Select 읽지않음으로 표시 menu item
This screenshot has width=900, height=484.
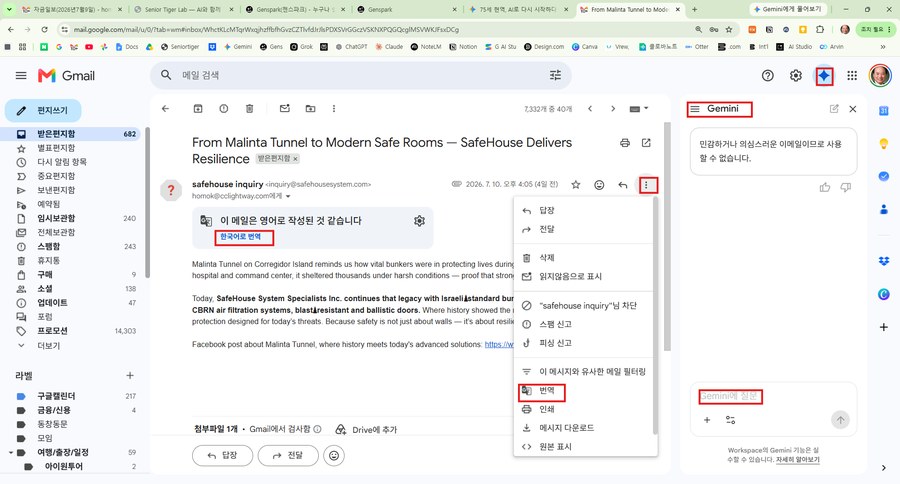[x=585, y=276]
